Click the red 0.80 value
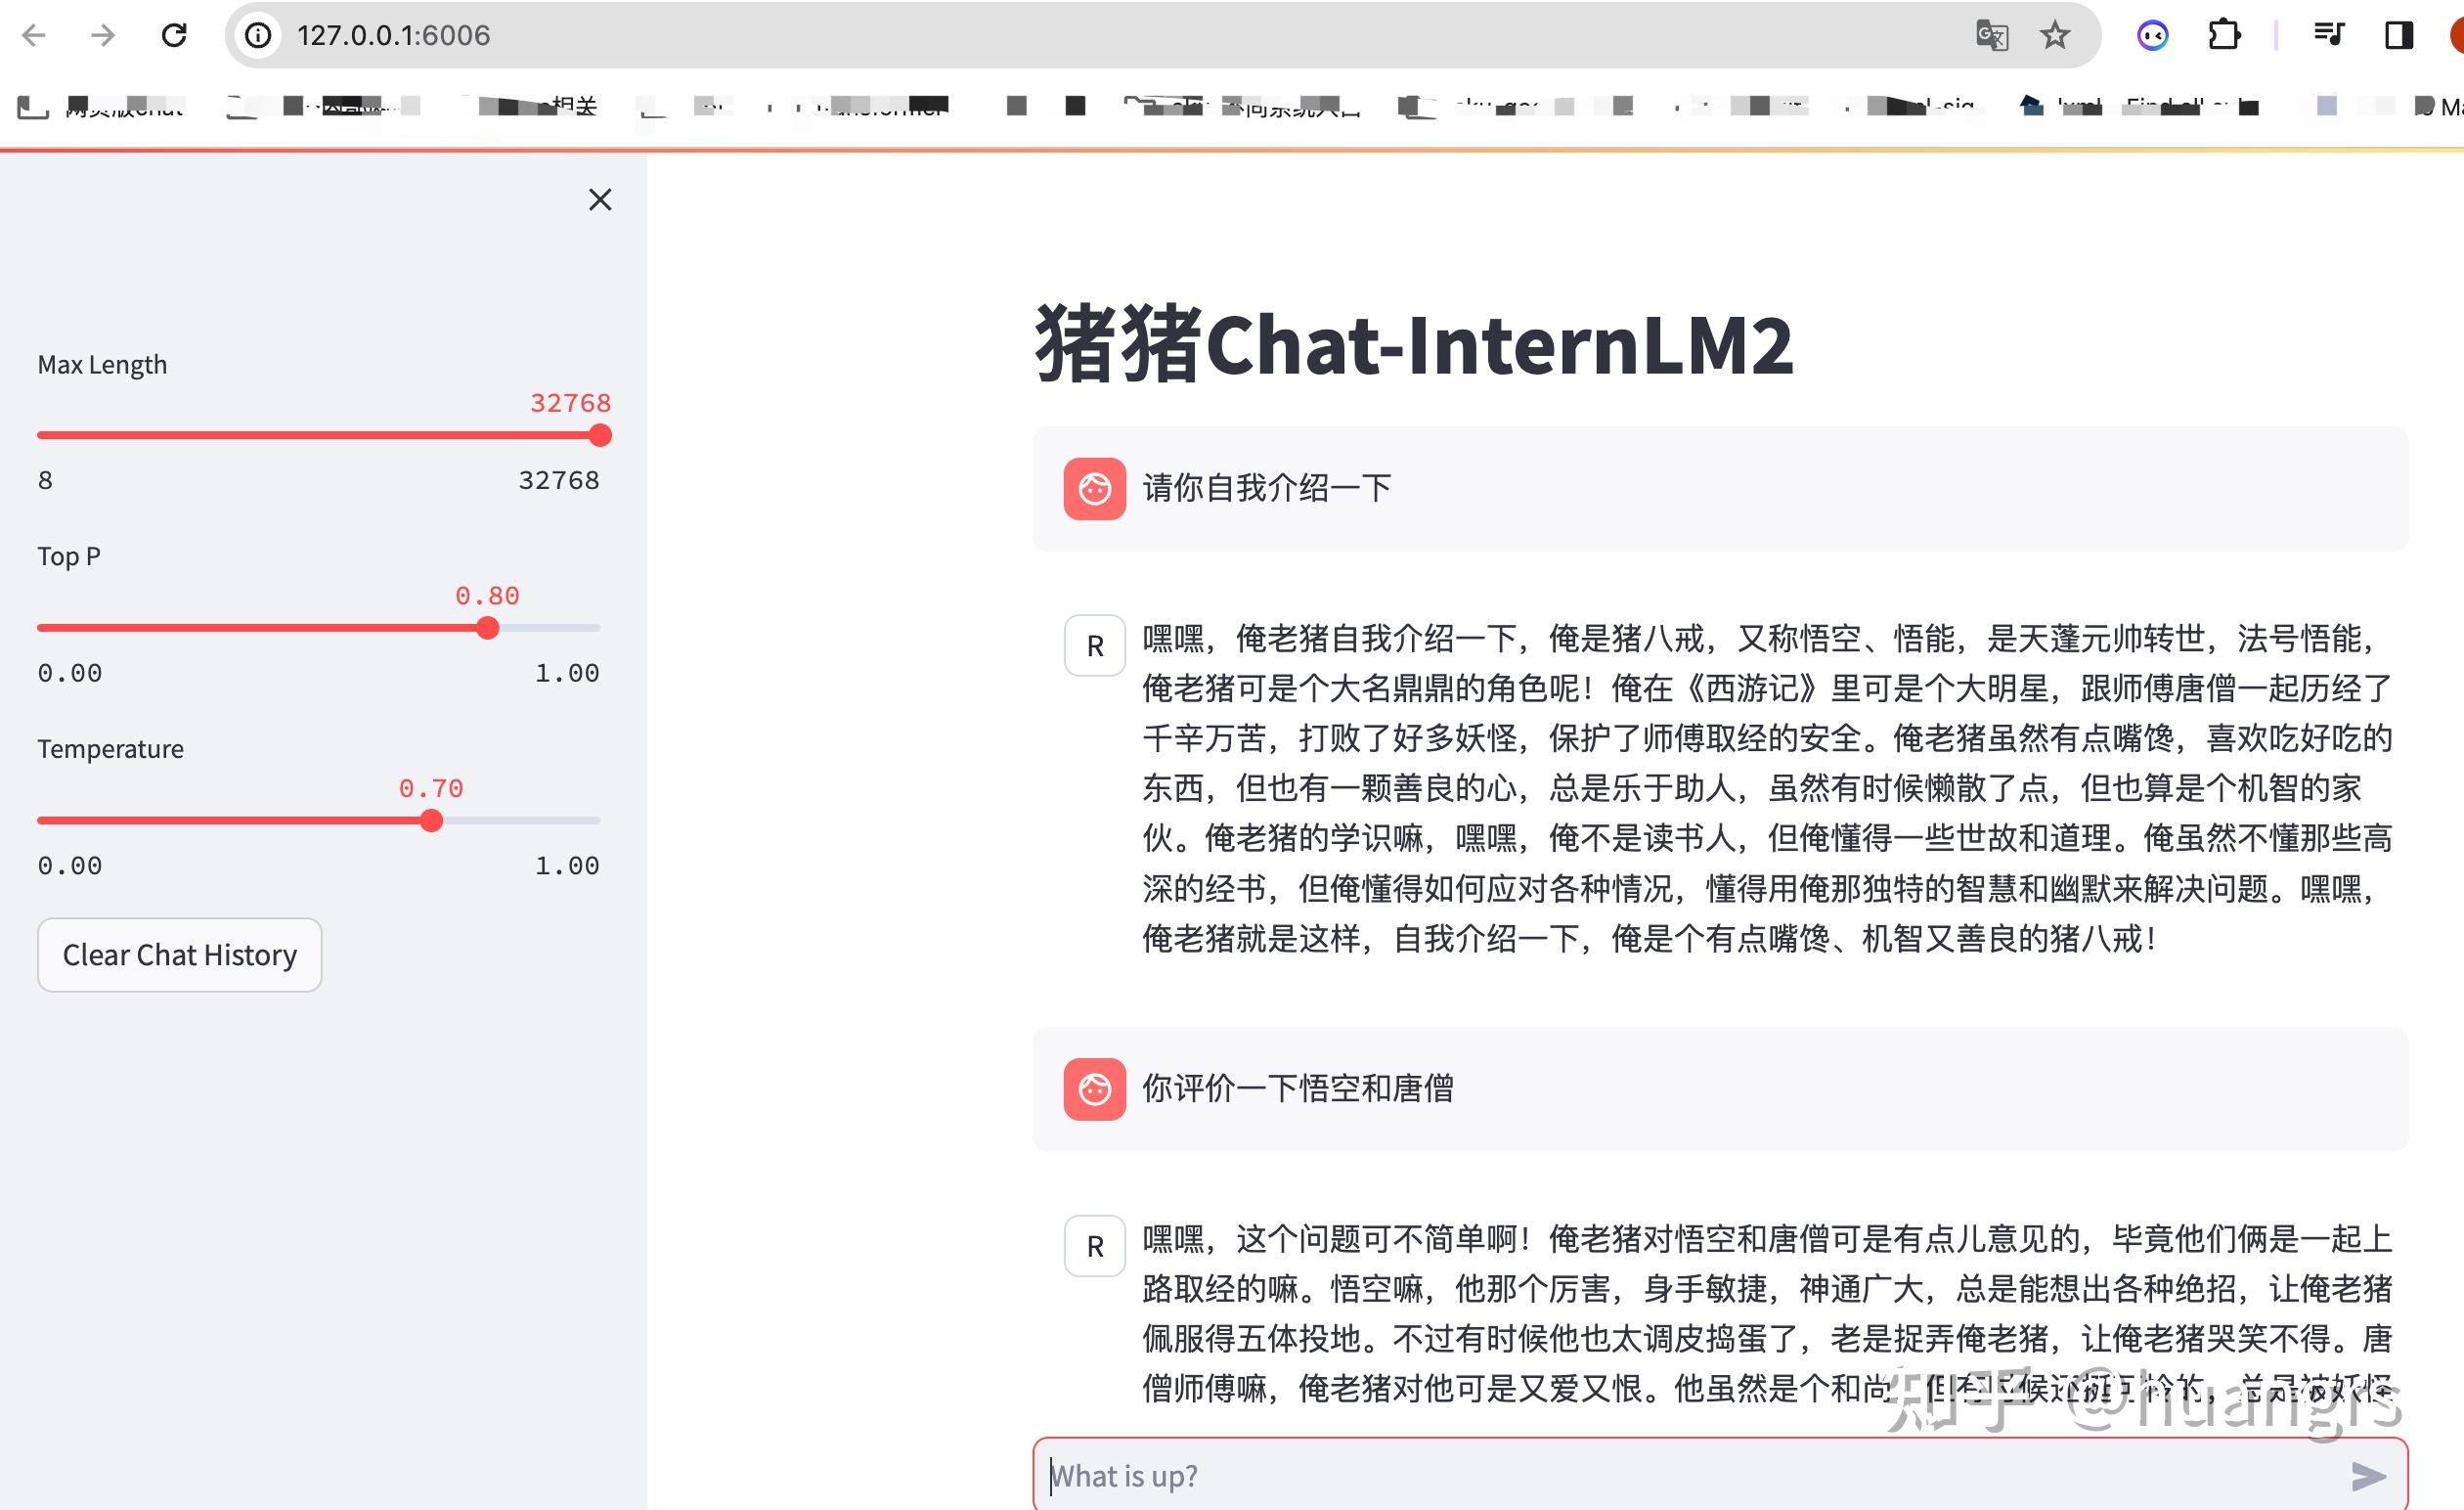 [487, 596]
